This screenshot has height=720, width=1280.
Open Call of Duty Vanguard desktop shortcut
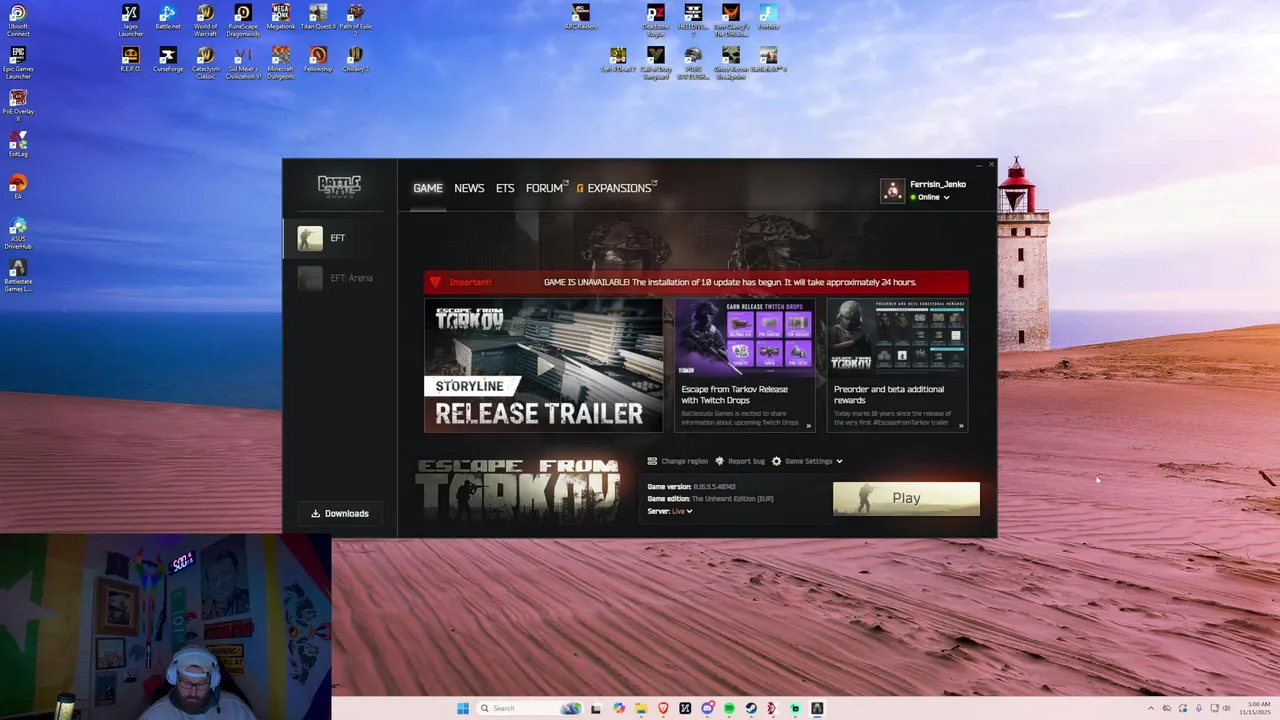pos(655,63)
